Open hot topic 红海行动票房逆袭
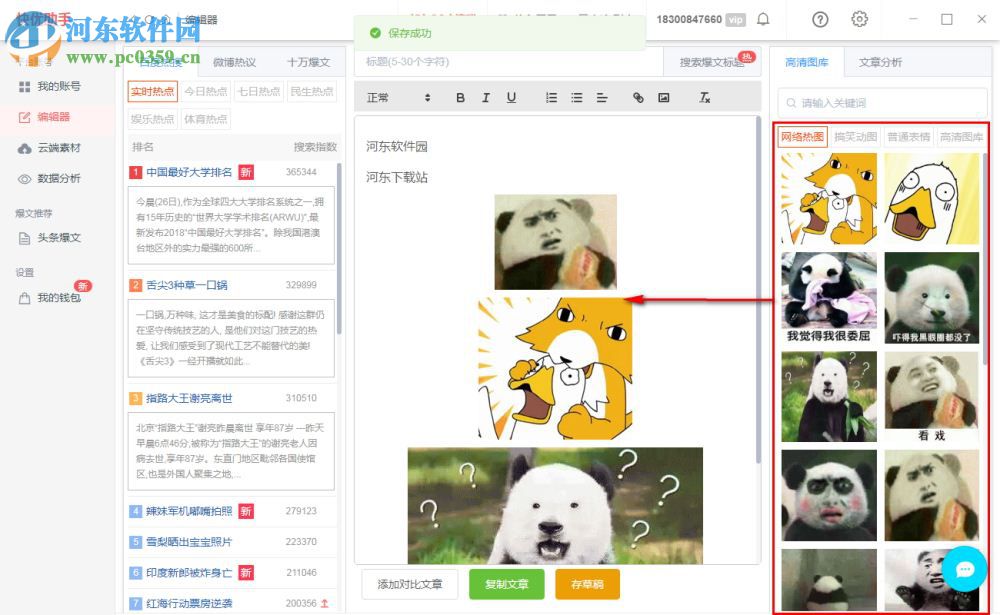 [x=189, y=604]
